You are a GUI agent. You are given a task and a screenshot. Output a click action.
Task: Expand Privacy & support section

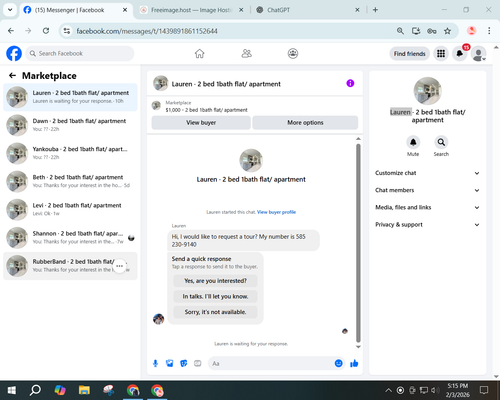(x=428, y=225)
